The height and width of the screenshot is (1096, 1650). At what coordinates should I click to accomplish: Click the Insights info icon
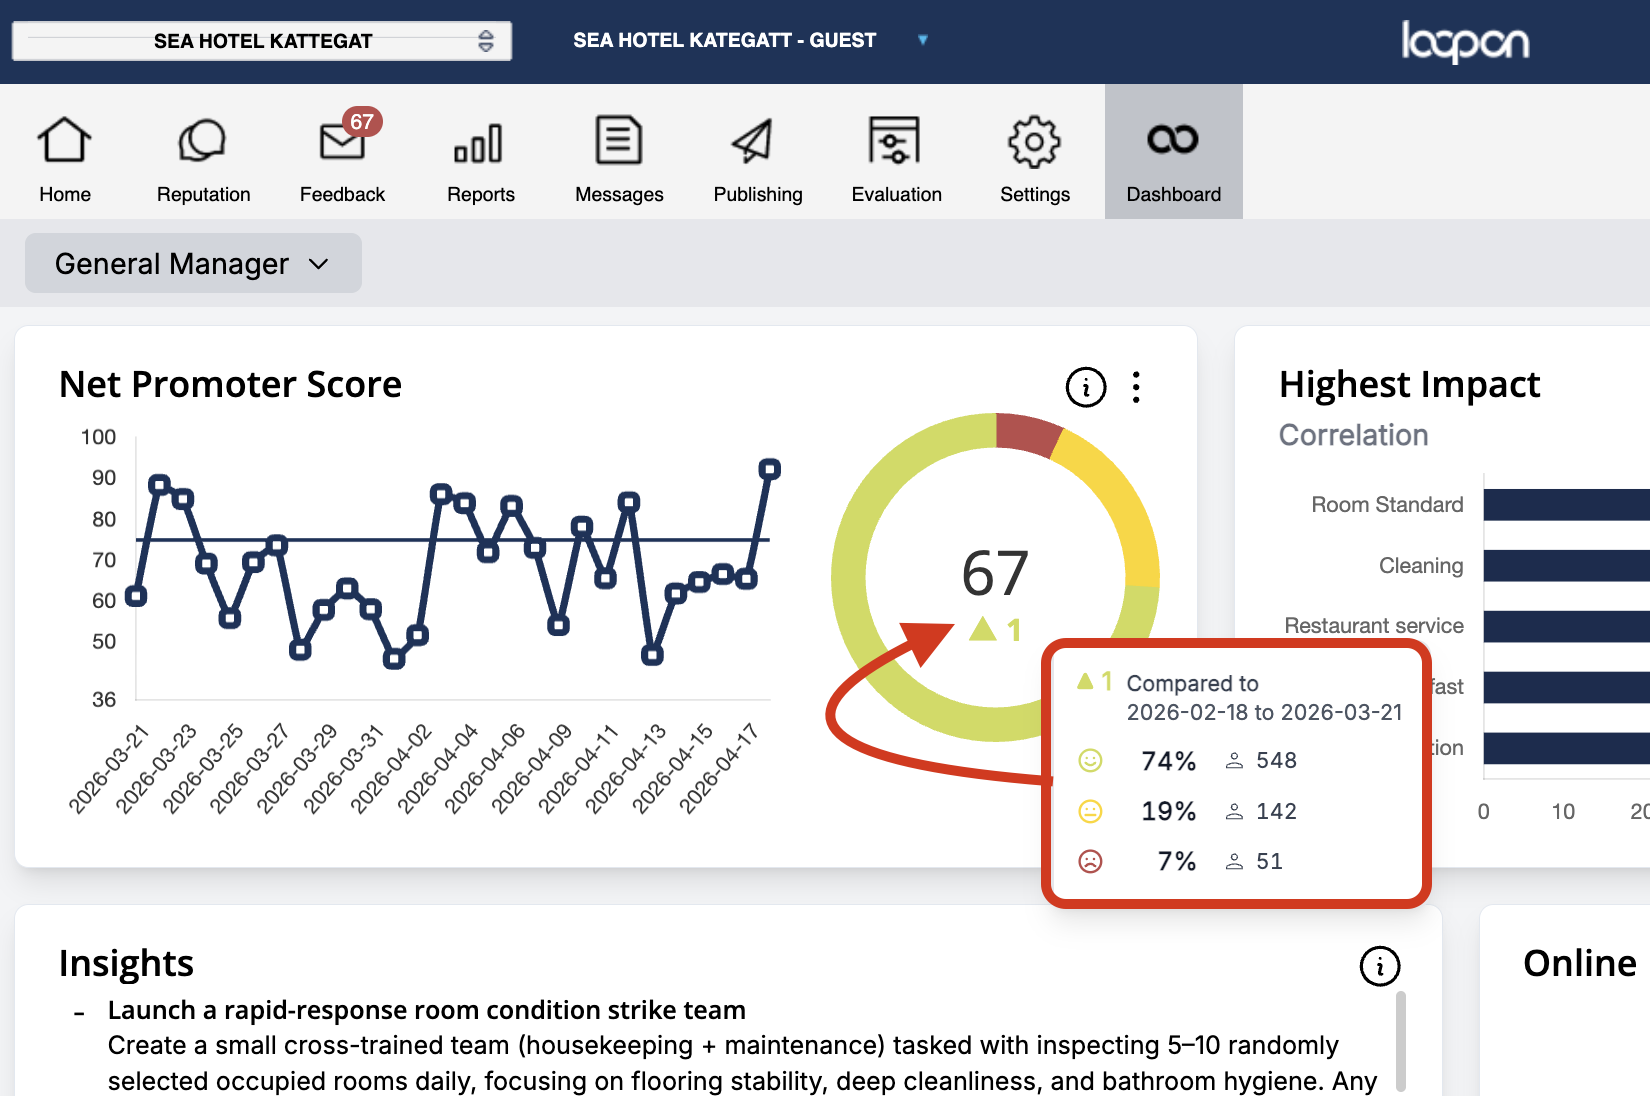[x=1380, y=966]
